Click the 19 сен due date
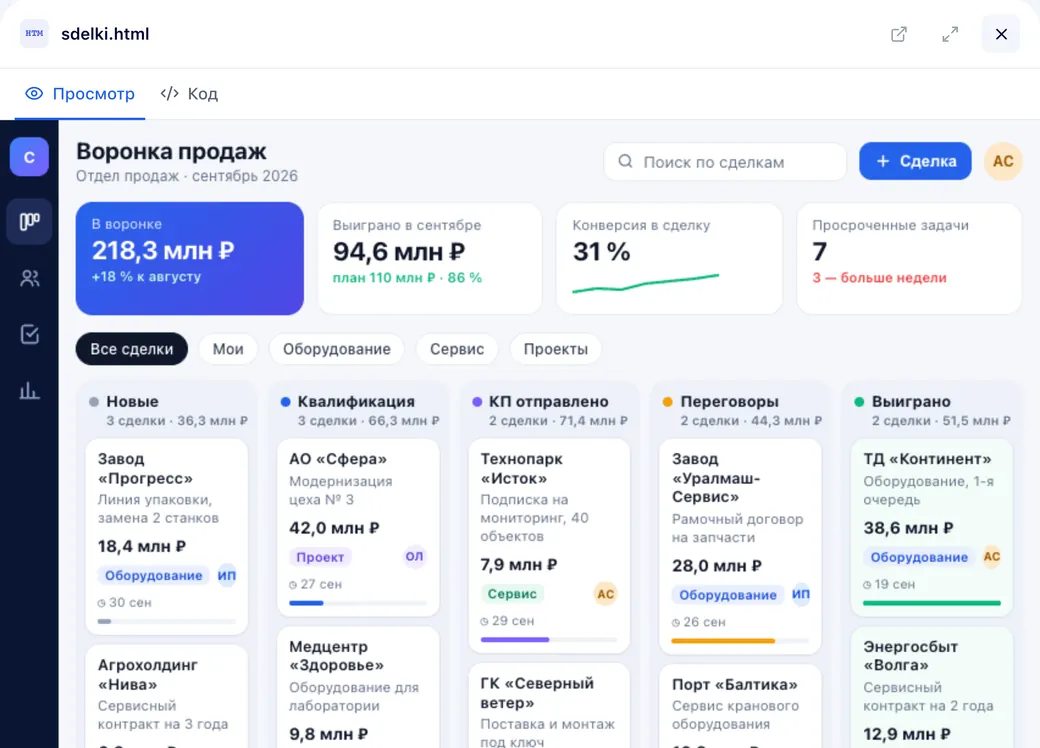Image resolution: width=1040 pixels, height=748 pixels. click(x=889, y=584)
